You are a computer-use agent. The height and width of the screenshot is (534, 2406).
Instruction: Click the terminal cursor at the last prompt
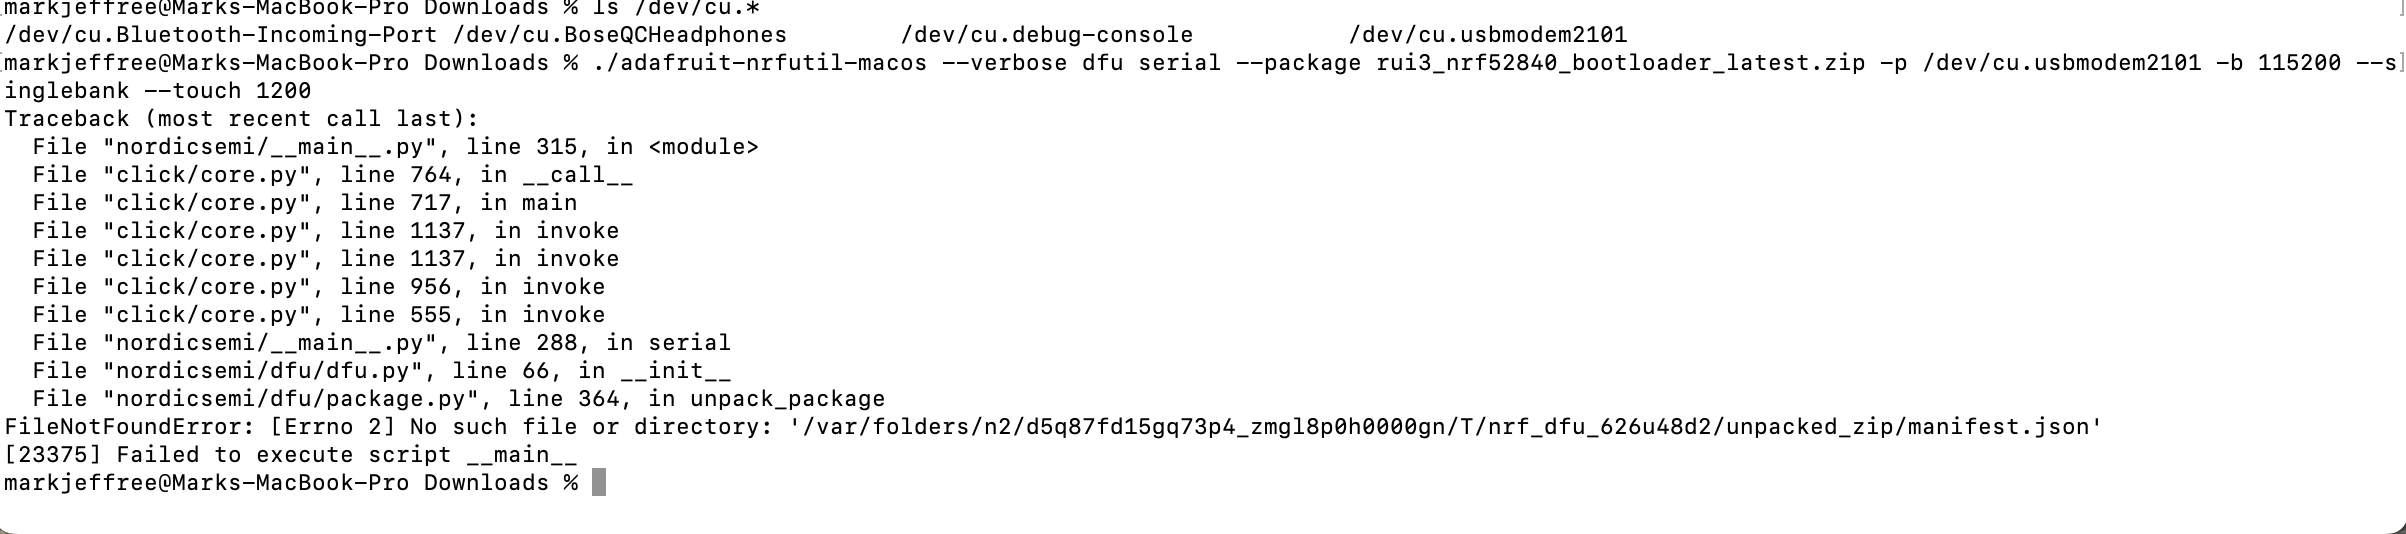coord(598,483)
